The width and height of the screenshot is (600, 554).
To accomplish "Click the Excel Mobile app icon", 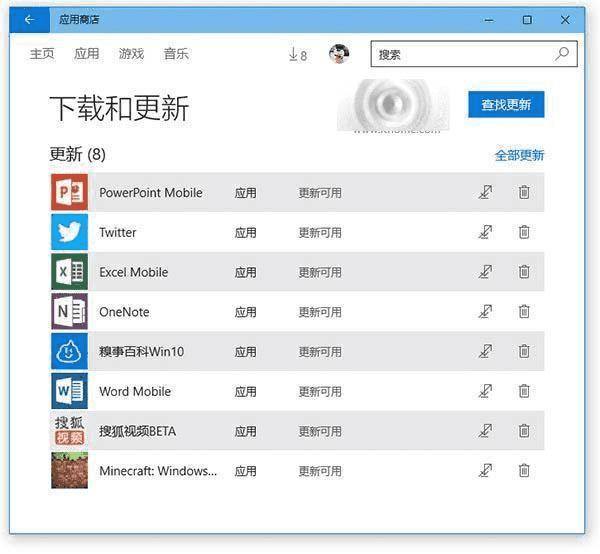I will pyautogui.click(x=70, y=272).
